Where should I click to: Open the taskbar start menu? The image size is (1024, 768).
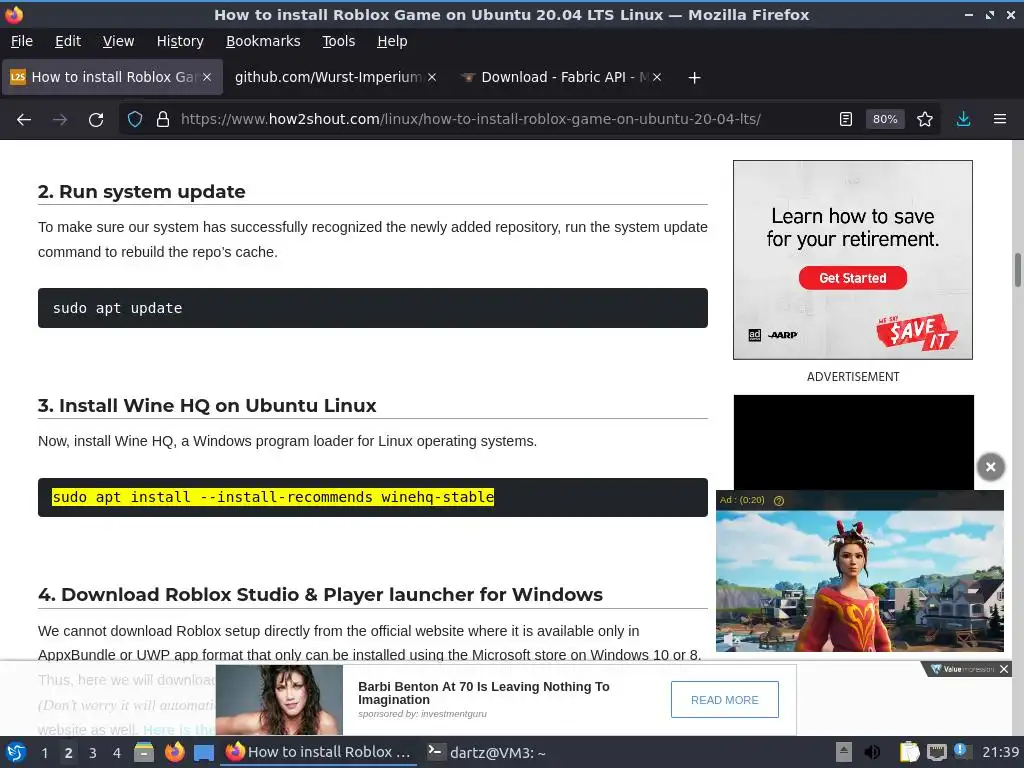click(x=16, y=752)
